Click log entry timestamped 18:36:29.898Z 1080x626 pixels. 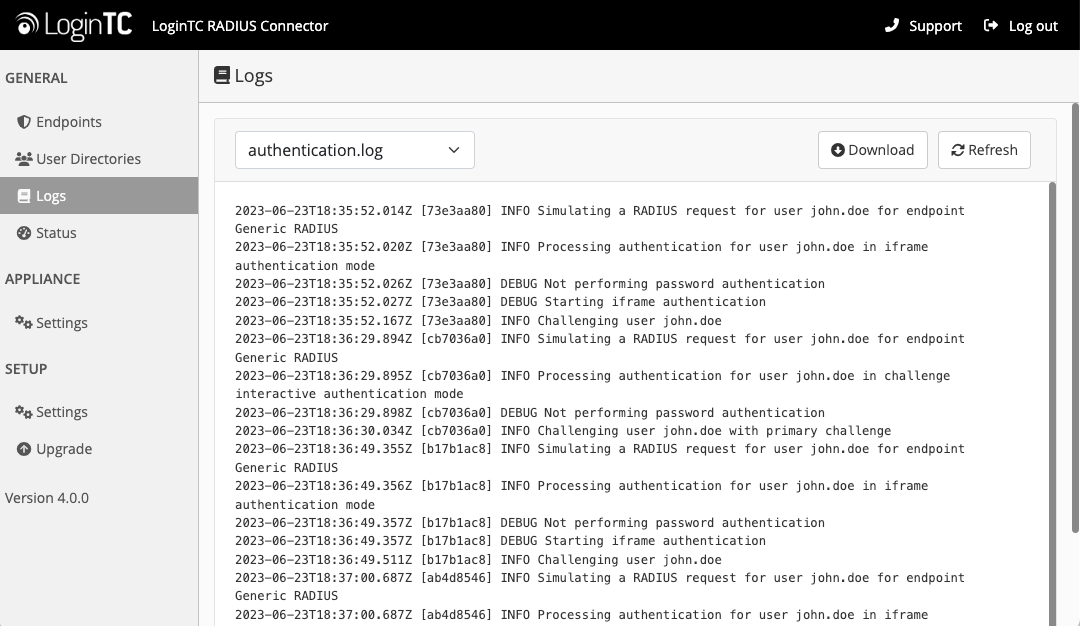coord(530,413)
